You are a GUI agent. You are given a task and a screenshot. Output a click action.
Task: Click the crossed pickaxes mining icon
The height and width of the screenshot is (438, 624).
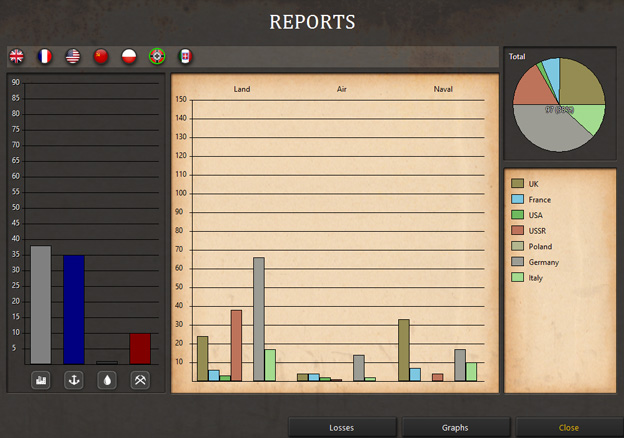[140, 380]
